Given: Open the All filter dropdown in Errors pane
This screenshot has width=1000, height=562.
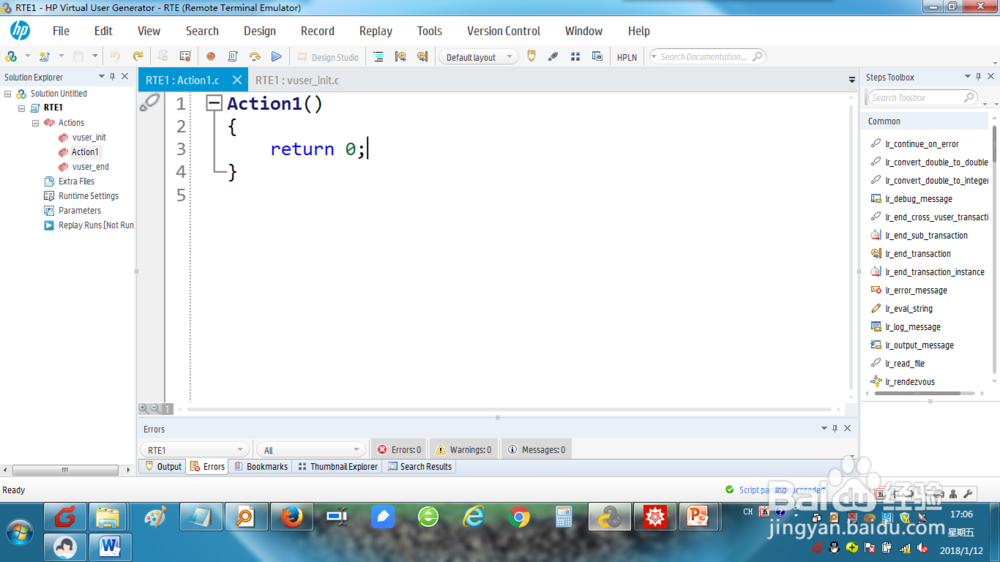Looking at the screenshot, I should [311, 450].
